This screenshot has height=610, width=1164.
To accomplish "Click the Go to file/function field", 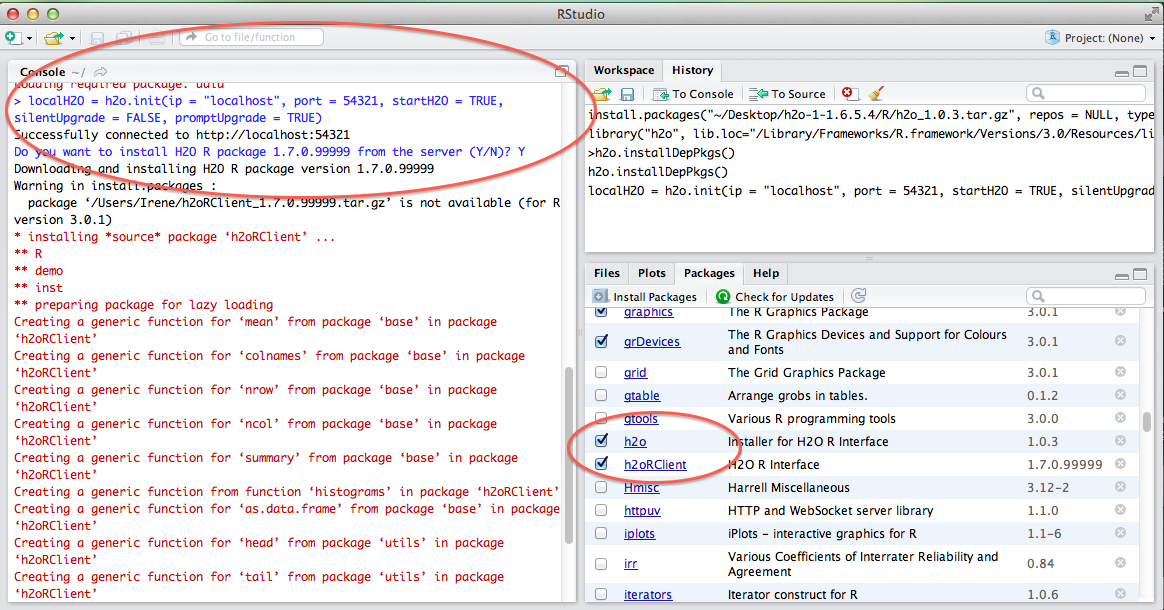I will pyautogui.click(x=252, y=37).
